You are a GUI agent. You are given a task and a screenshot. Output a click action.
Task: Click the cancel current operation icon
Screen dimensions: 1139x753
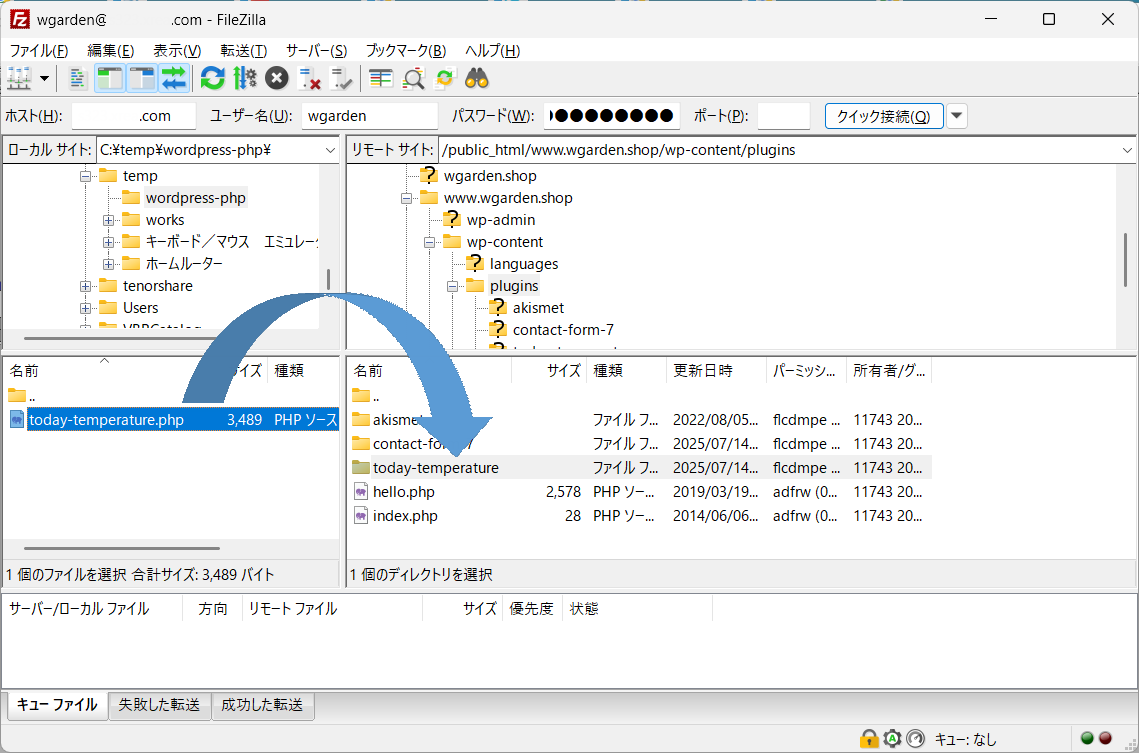tap(277, 78)
